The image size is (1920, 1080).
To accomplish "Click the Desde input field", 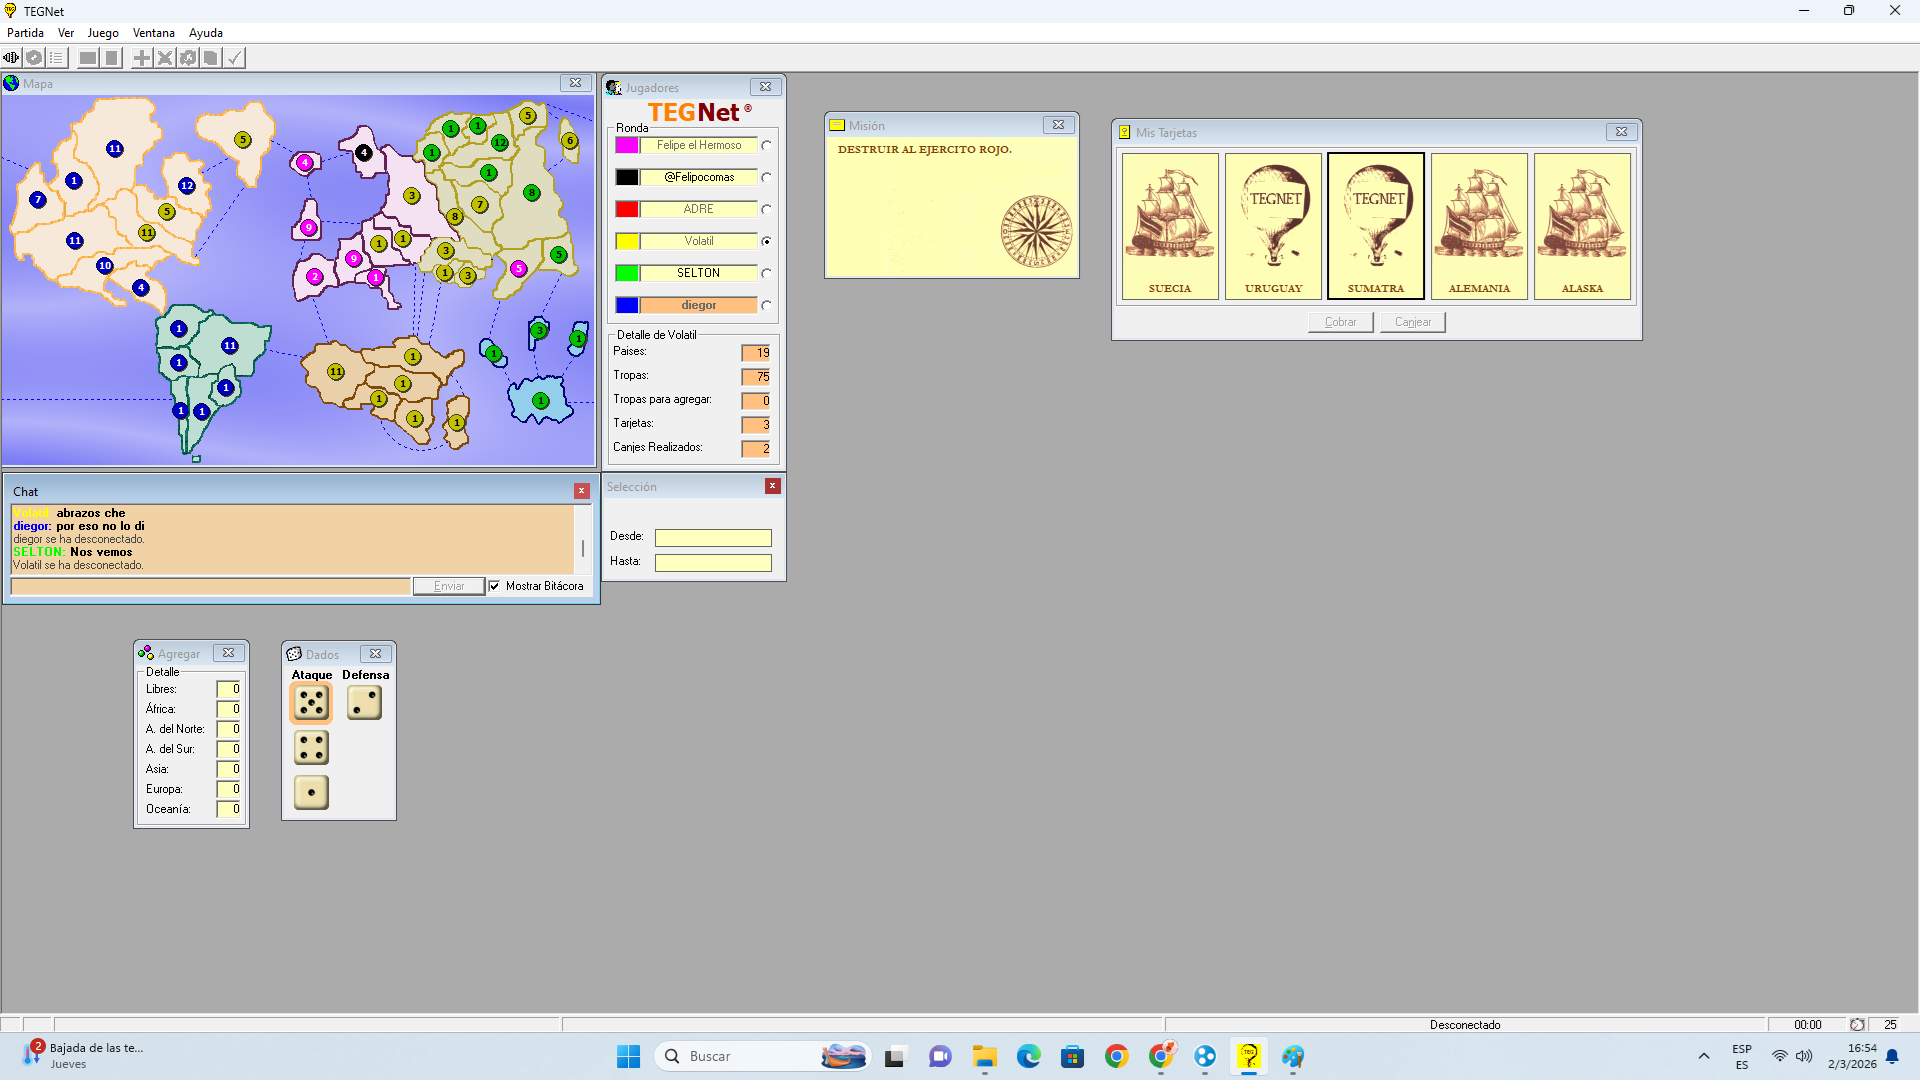I will (x=713, y=538).
